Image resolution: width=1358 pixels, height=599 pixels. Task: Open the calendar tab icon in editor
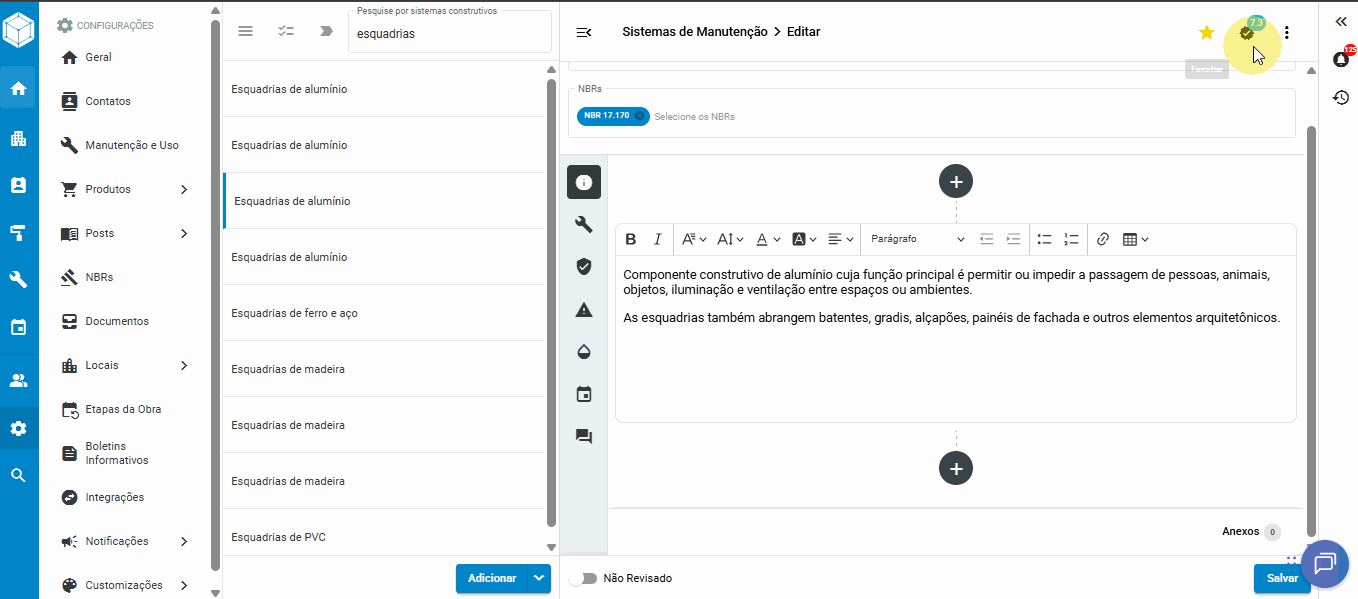click(584, 394)
